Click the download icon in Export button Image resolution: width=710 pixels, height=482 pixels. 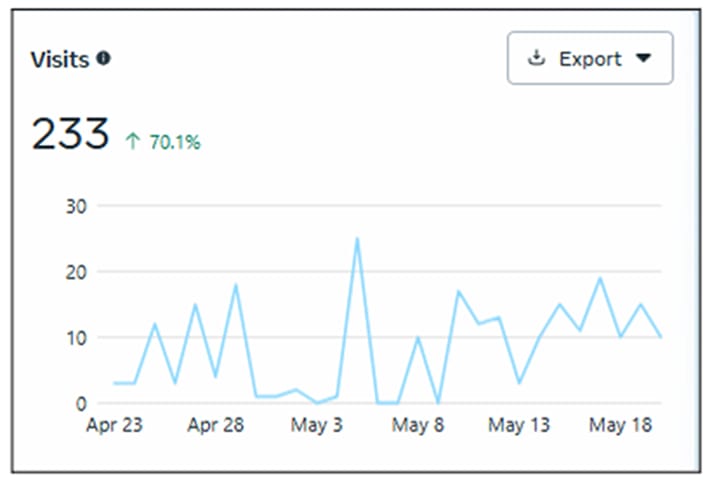point(536,58)
